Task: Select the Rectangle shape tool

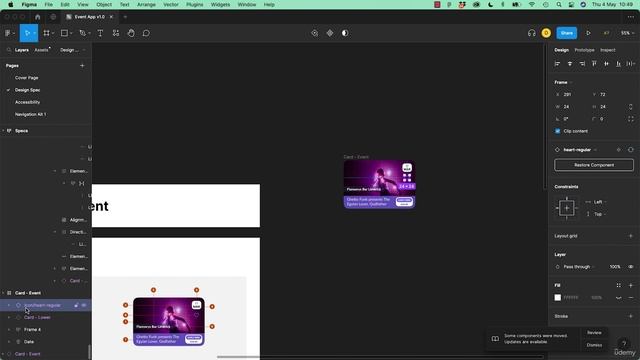Action: click(64, 33)
